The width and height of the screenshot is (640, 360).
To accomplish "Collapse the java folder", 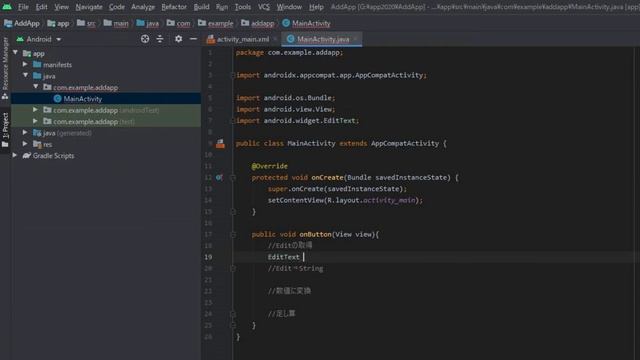I will pyautogui.click(x=26, y=76).
